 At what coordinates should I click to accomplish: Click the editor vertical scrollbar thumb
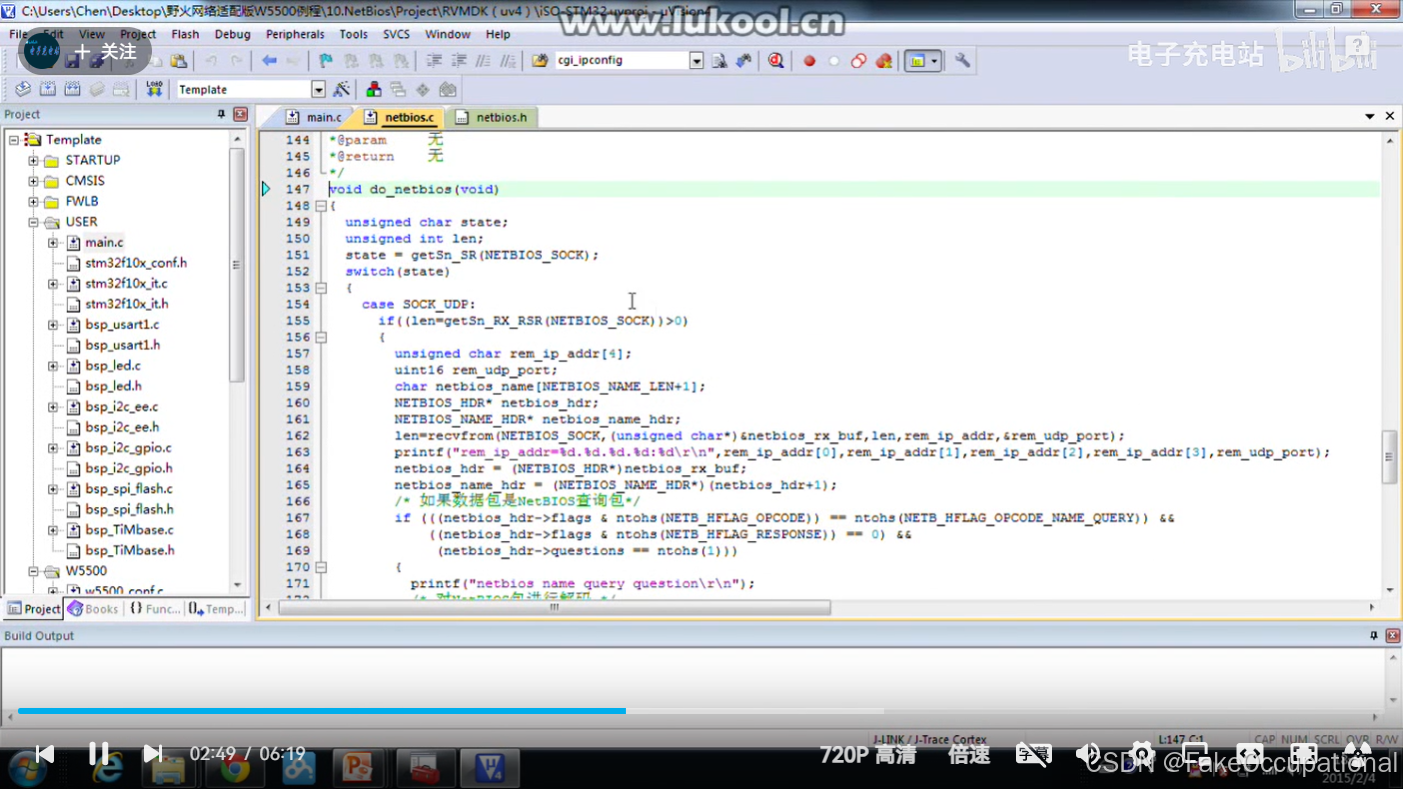1389,457
